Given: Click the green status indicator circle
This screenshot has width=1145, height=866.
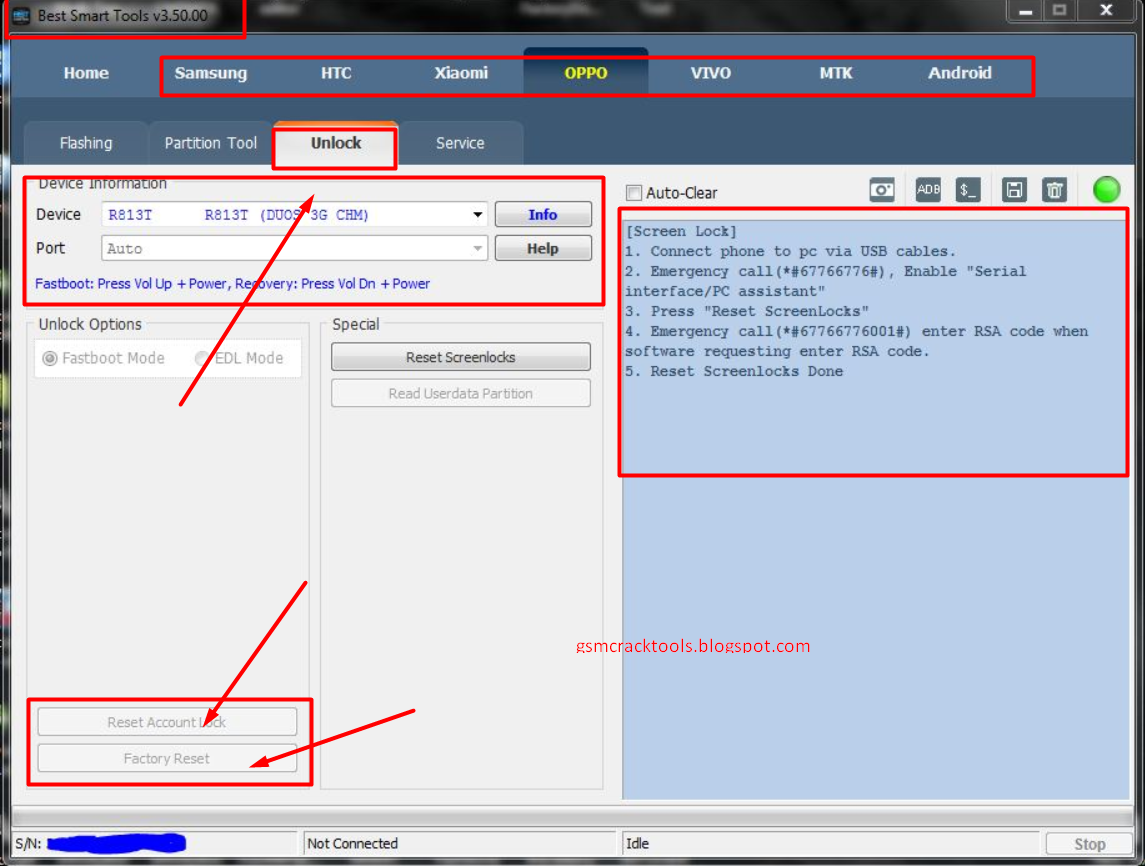Looking at the screenshot, I should (x=1106, y=190).
